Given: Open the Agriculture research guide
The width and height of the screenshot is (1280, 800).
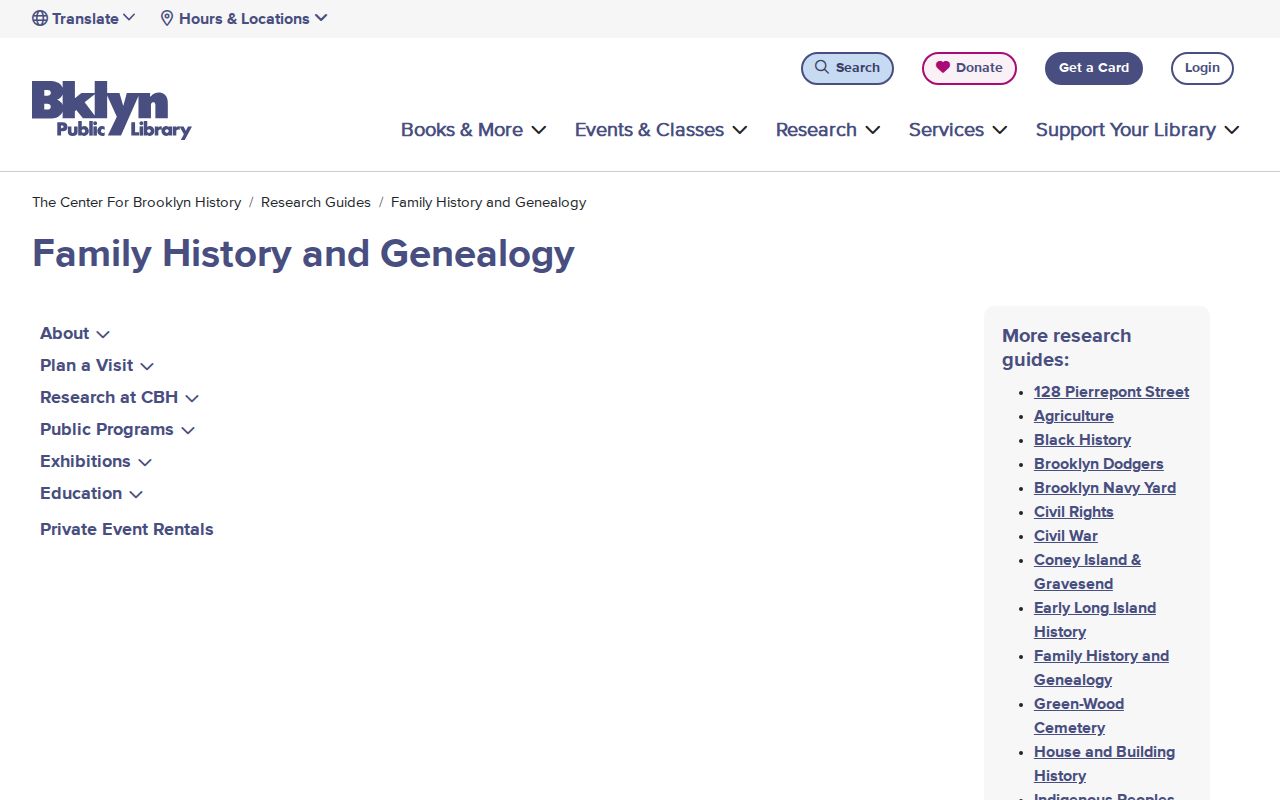Looking at the screenshot, I should click(x=1074, y=416).
